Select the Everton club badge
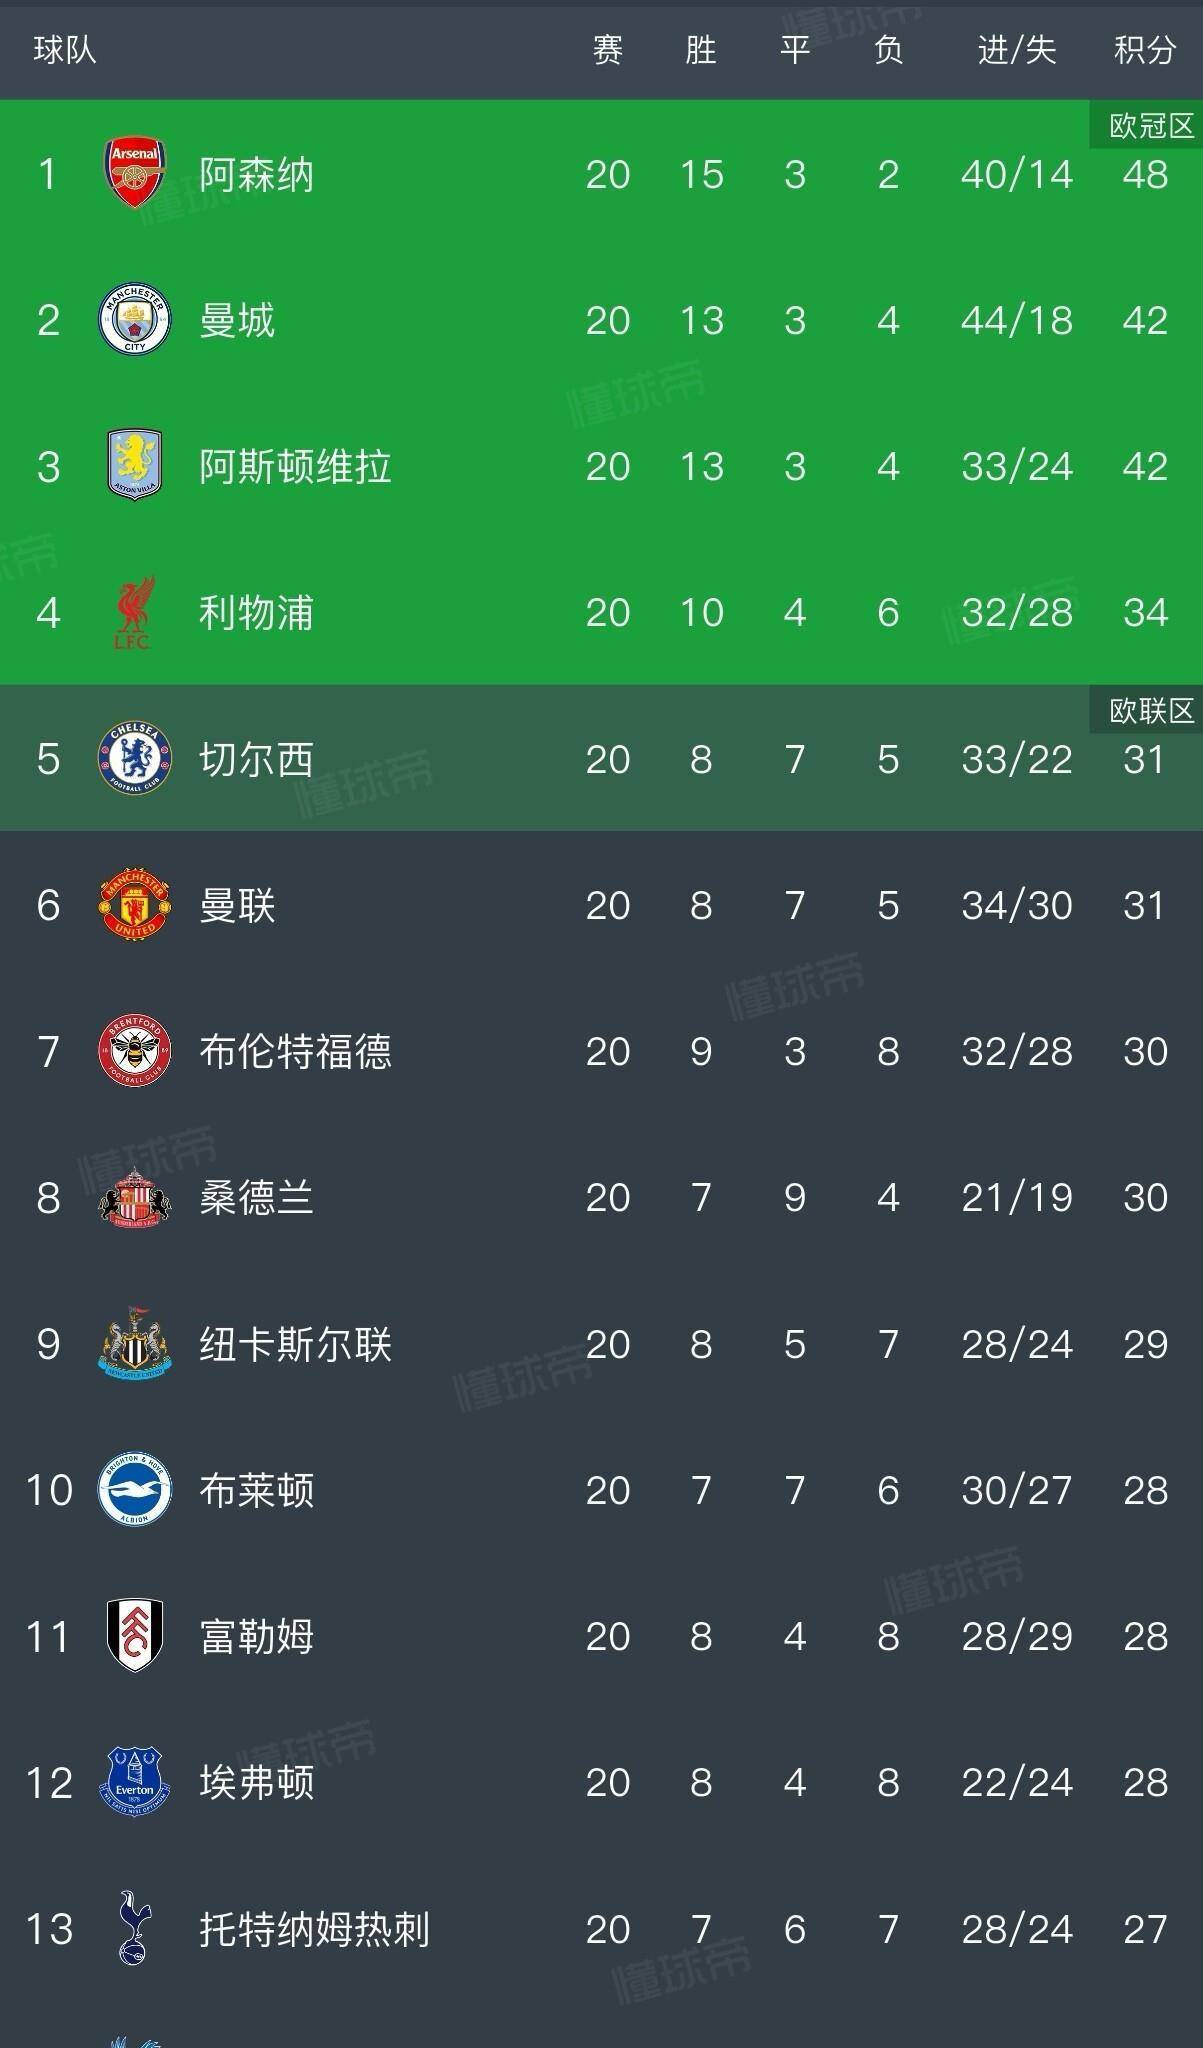Viewport: 1203px width, 2048px height. pyautogui.click(x=134, y=1782)
